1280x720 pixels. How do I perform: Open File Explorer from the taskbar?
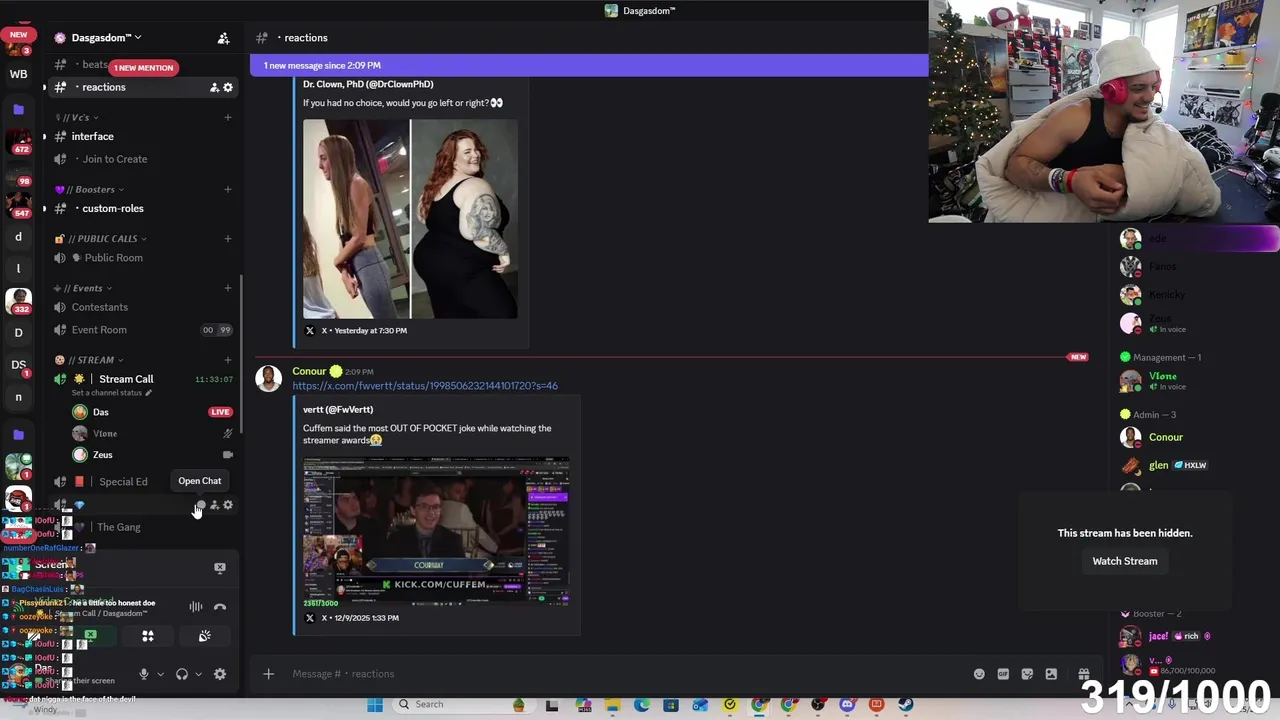[612, 704]
